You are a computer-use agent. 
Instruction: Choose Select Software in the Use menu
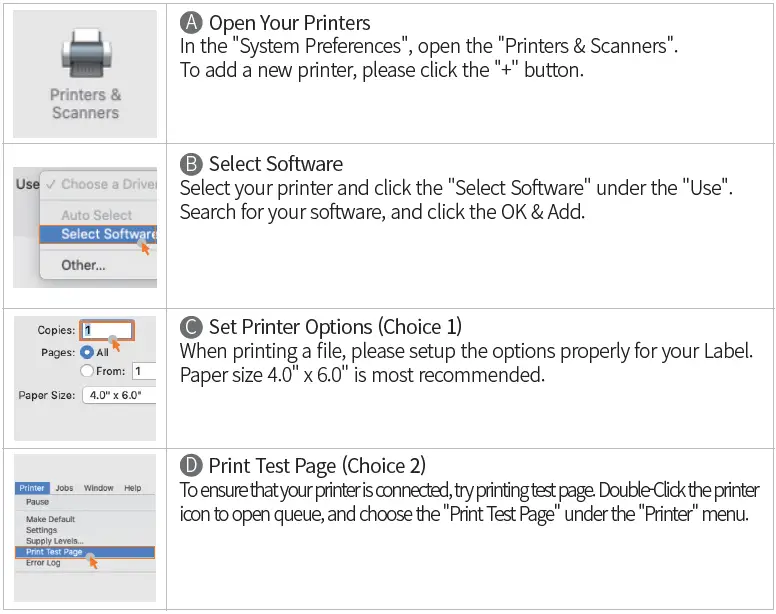pos(104,234)
